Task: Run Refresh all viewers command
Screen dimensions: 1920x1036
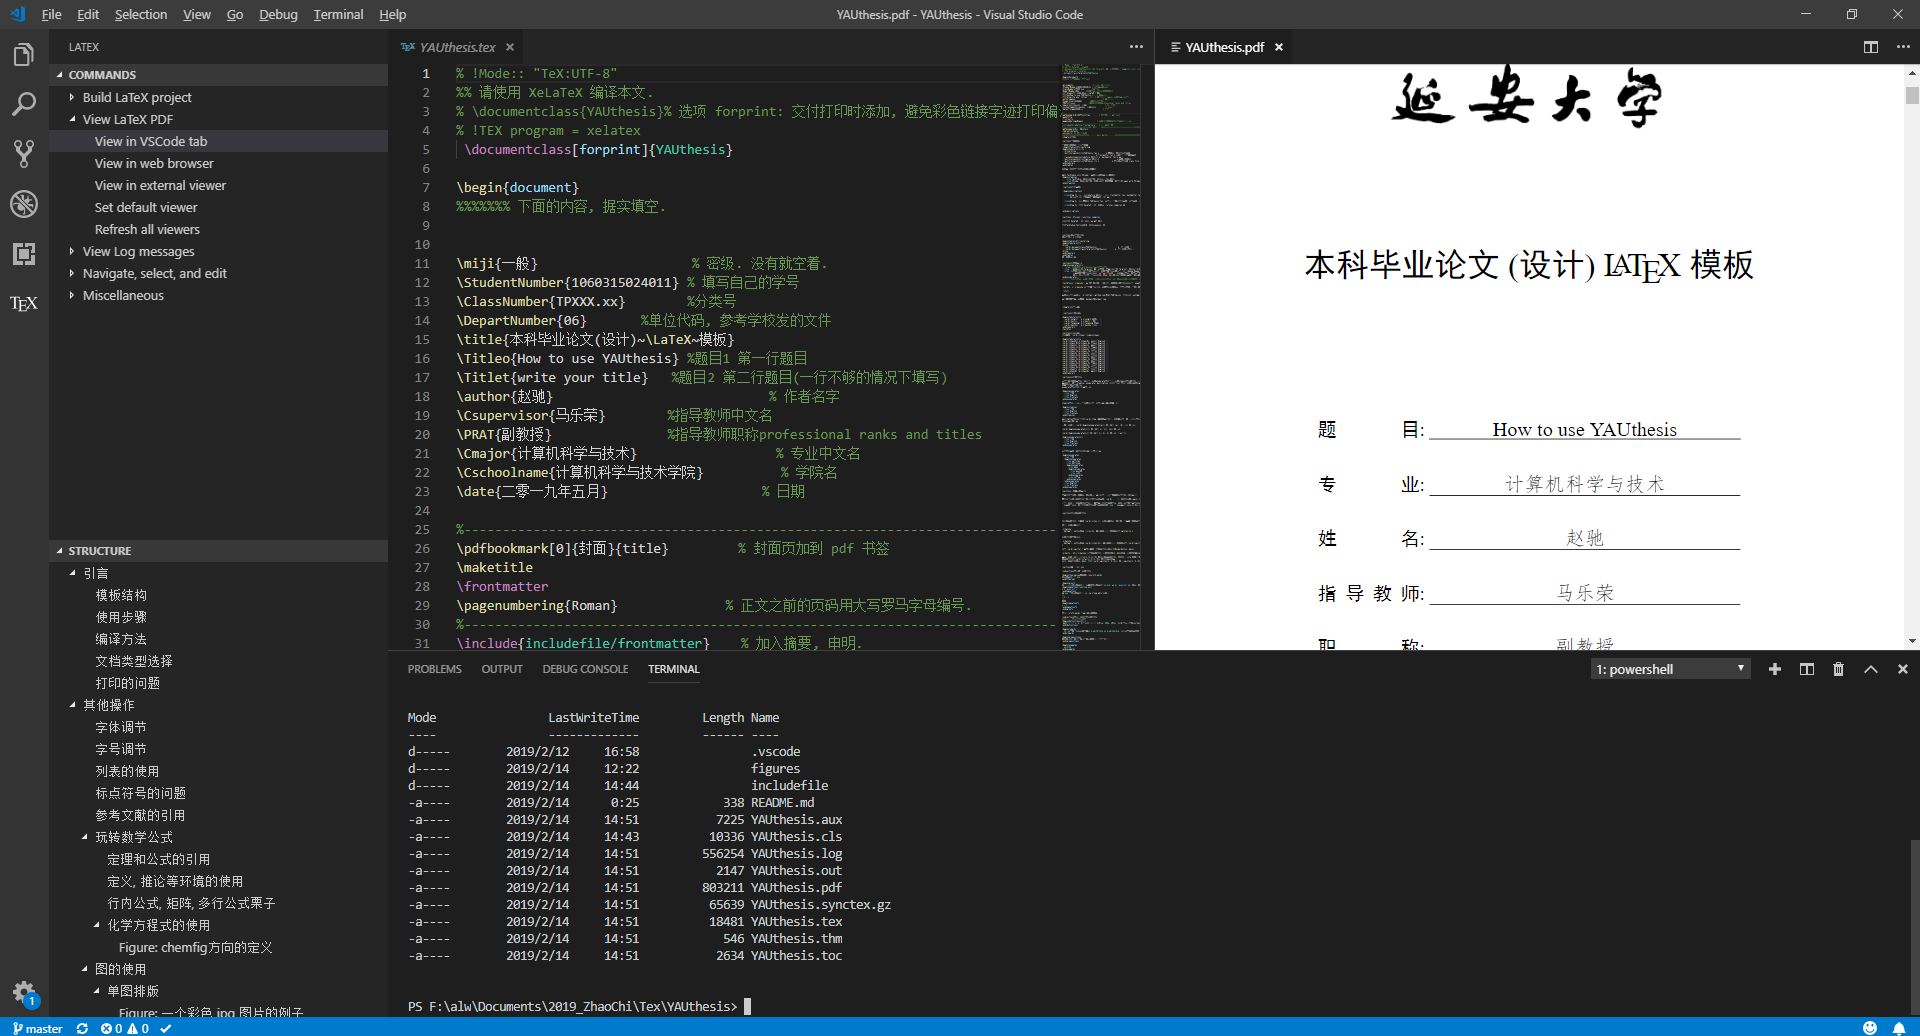Action: click(x=147, y=229)
